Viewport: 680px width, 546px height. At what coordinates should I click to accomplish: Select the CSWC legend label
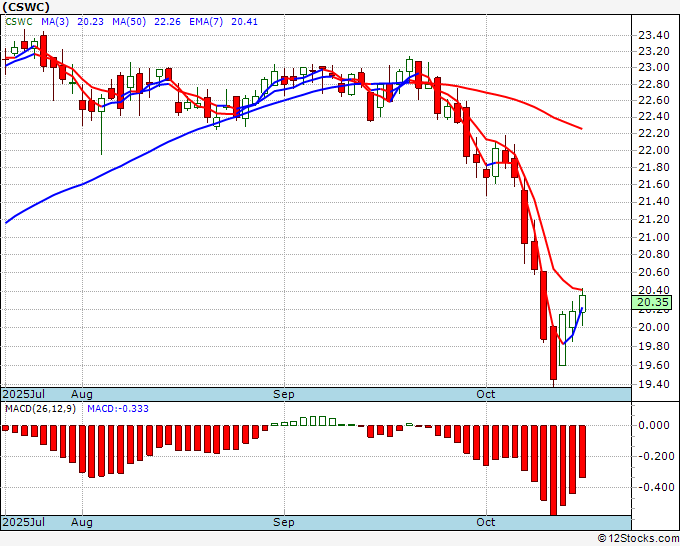click(x=19, y=22)
